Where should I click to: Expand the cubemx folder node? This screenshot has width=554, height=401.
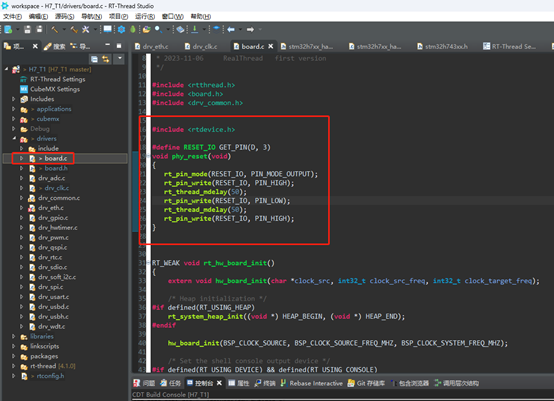(13, 119)
